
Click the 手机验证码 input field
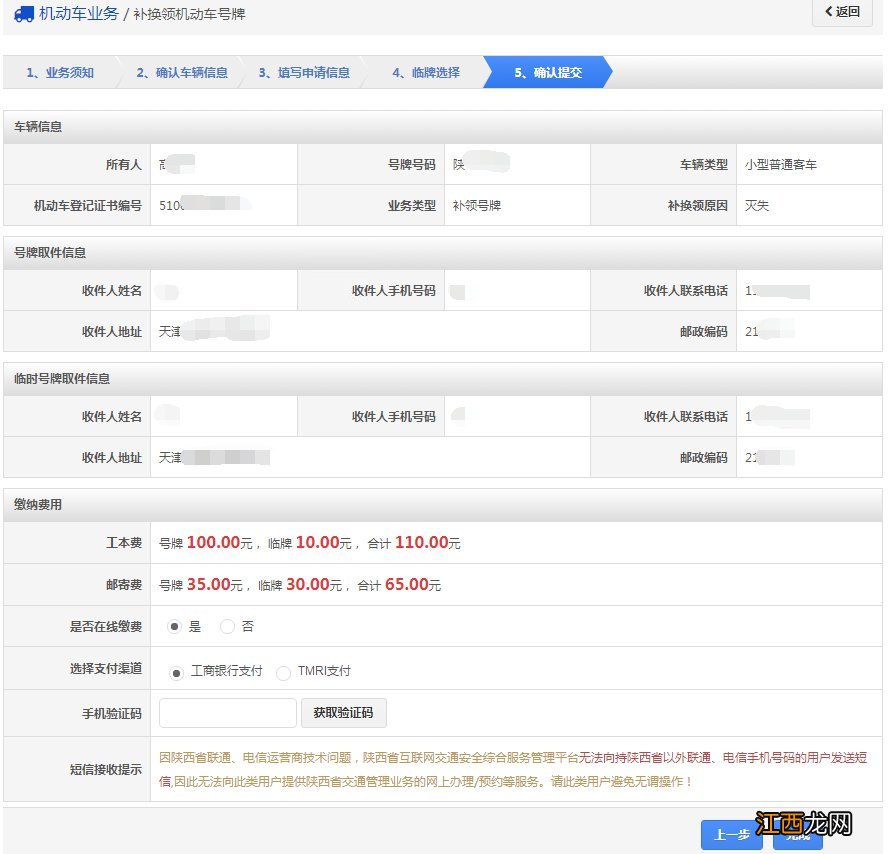(x=227, y=712)
